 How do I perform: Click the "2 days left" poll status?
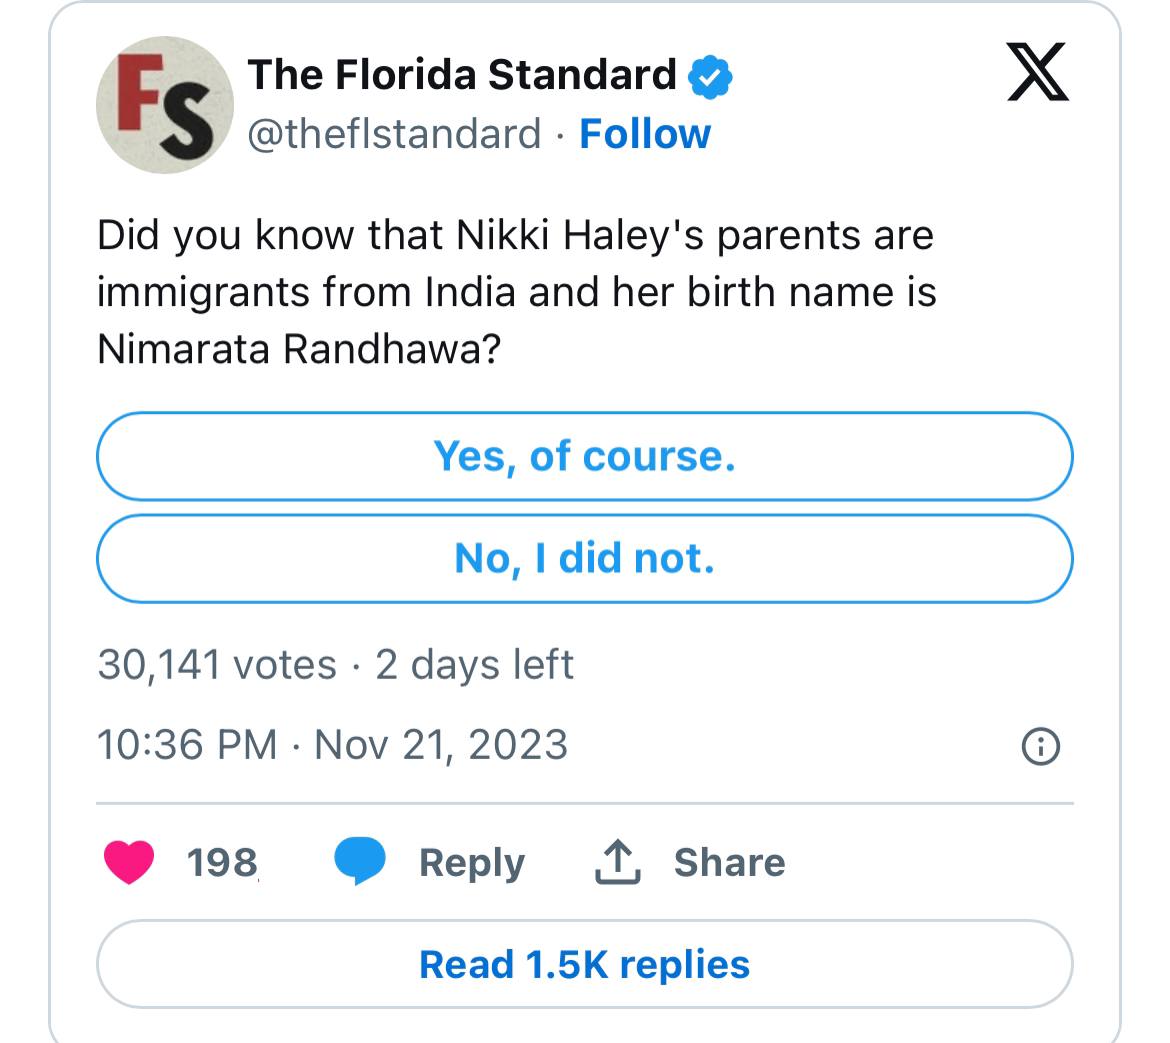(474, 665)
